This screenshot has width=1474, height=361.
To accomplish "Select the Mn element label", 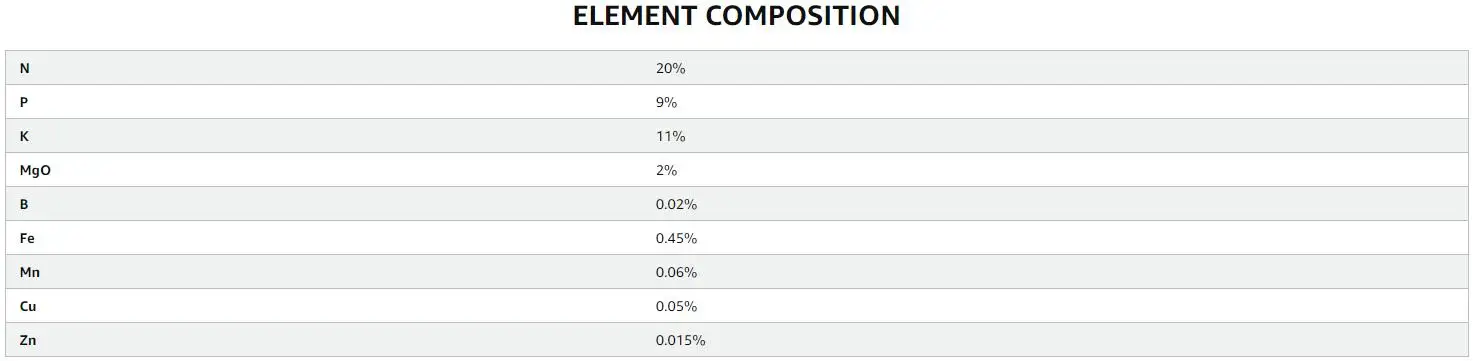I will point(29,272).
